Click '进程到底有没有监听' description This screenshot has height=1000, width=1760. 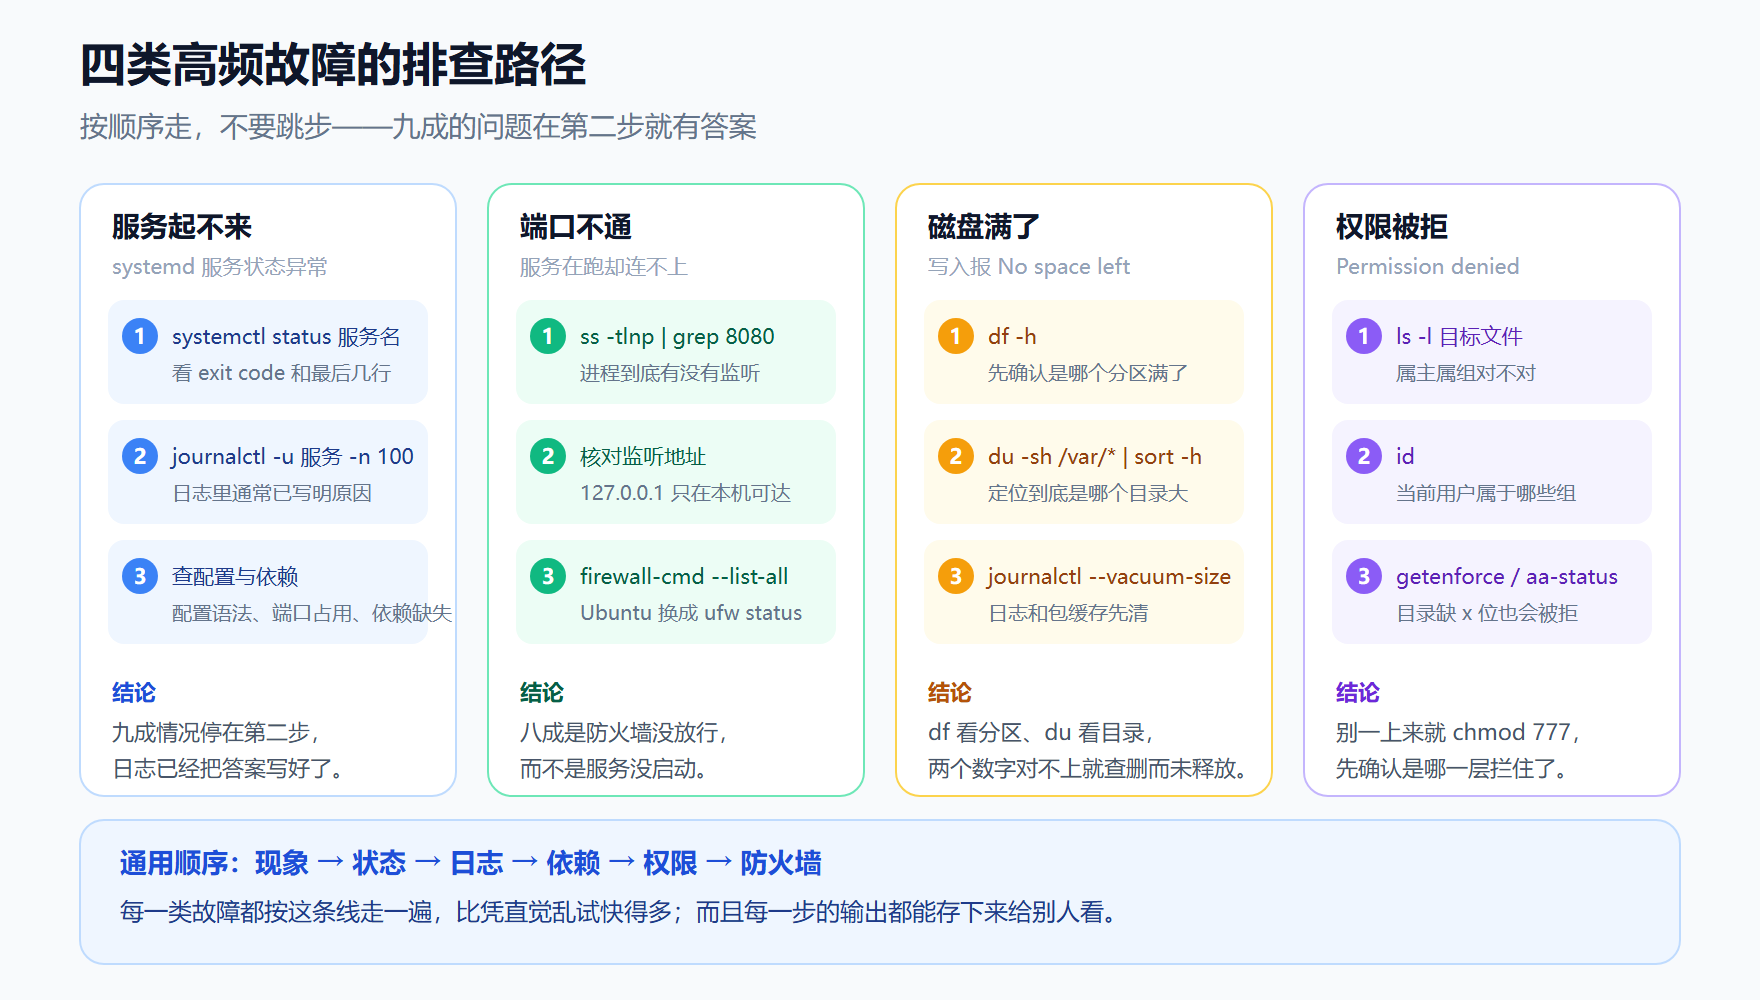click(x=670, y=373)
